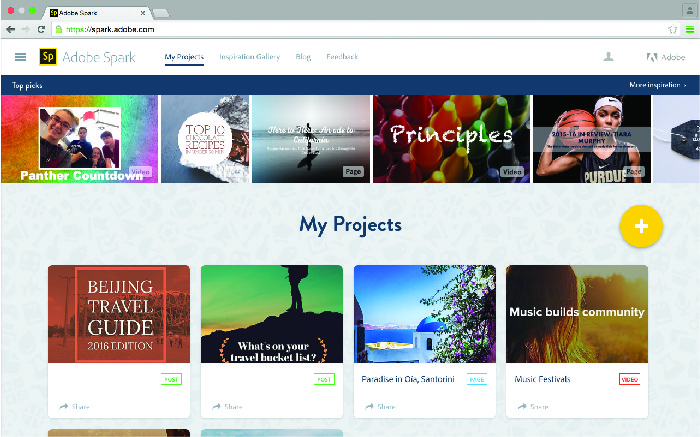Open the Inspiration Gallery tab
The width and height of the screenshot is (700, 437).
click(x=250, y=57)
